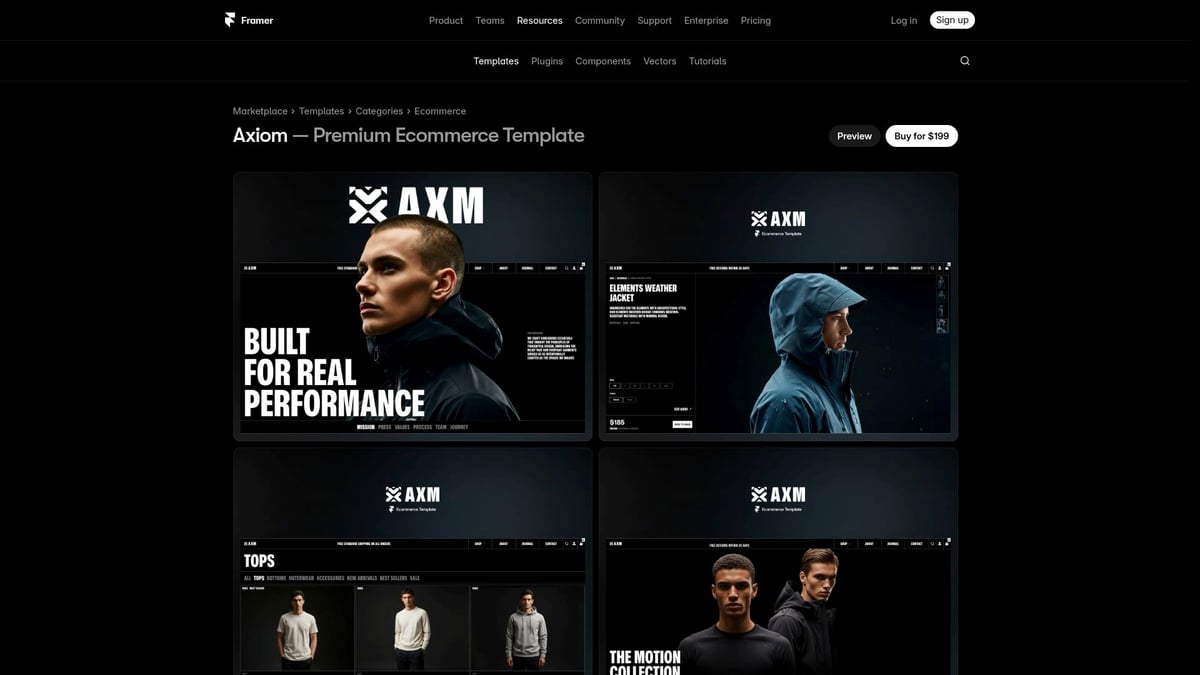Open the Tutorials tab
The width and height of the screenshot is (1200, 675).
pyautogui.click(x=708, y=61)
